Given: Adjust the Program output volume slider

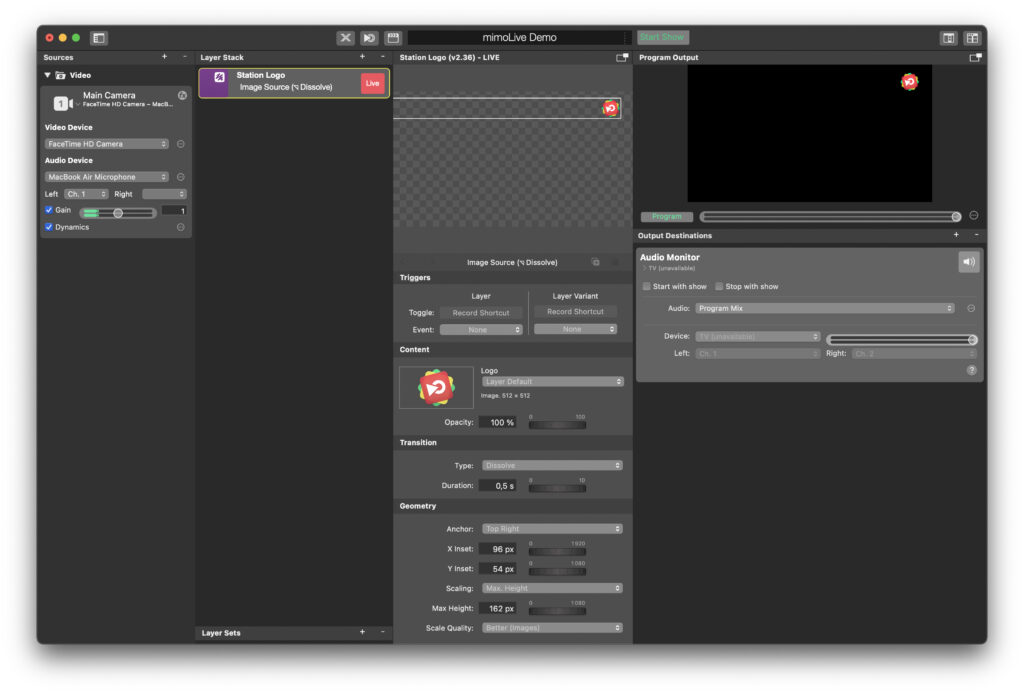Looking at the screenshot, I should click(x=830, y=216).
